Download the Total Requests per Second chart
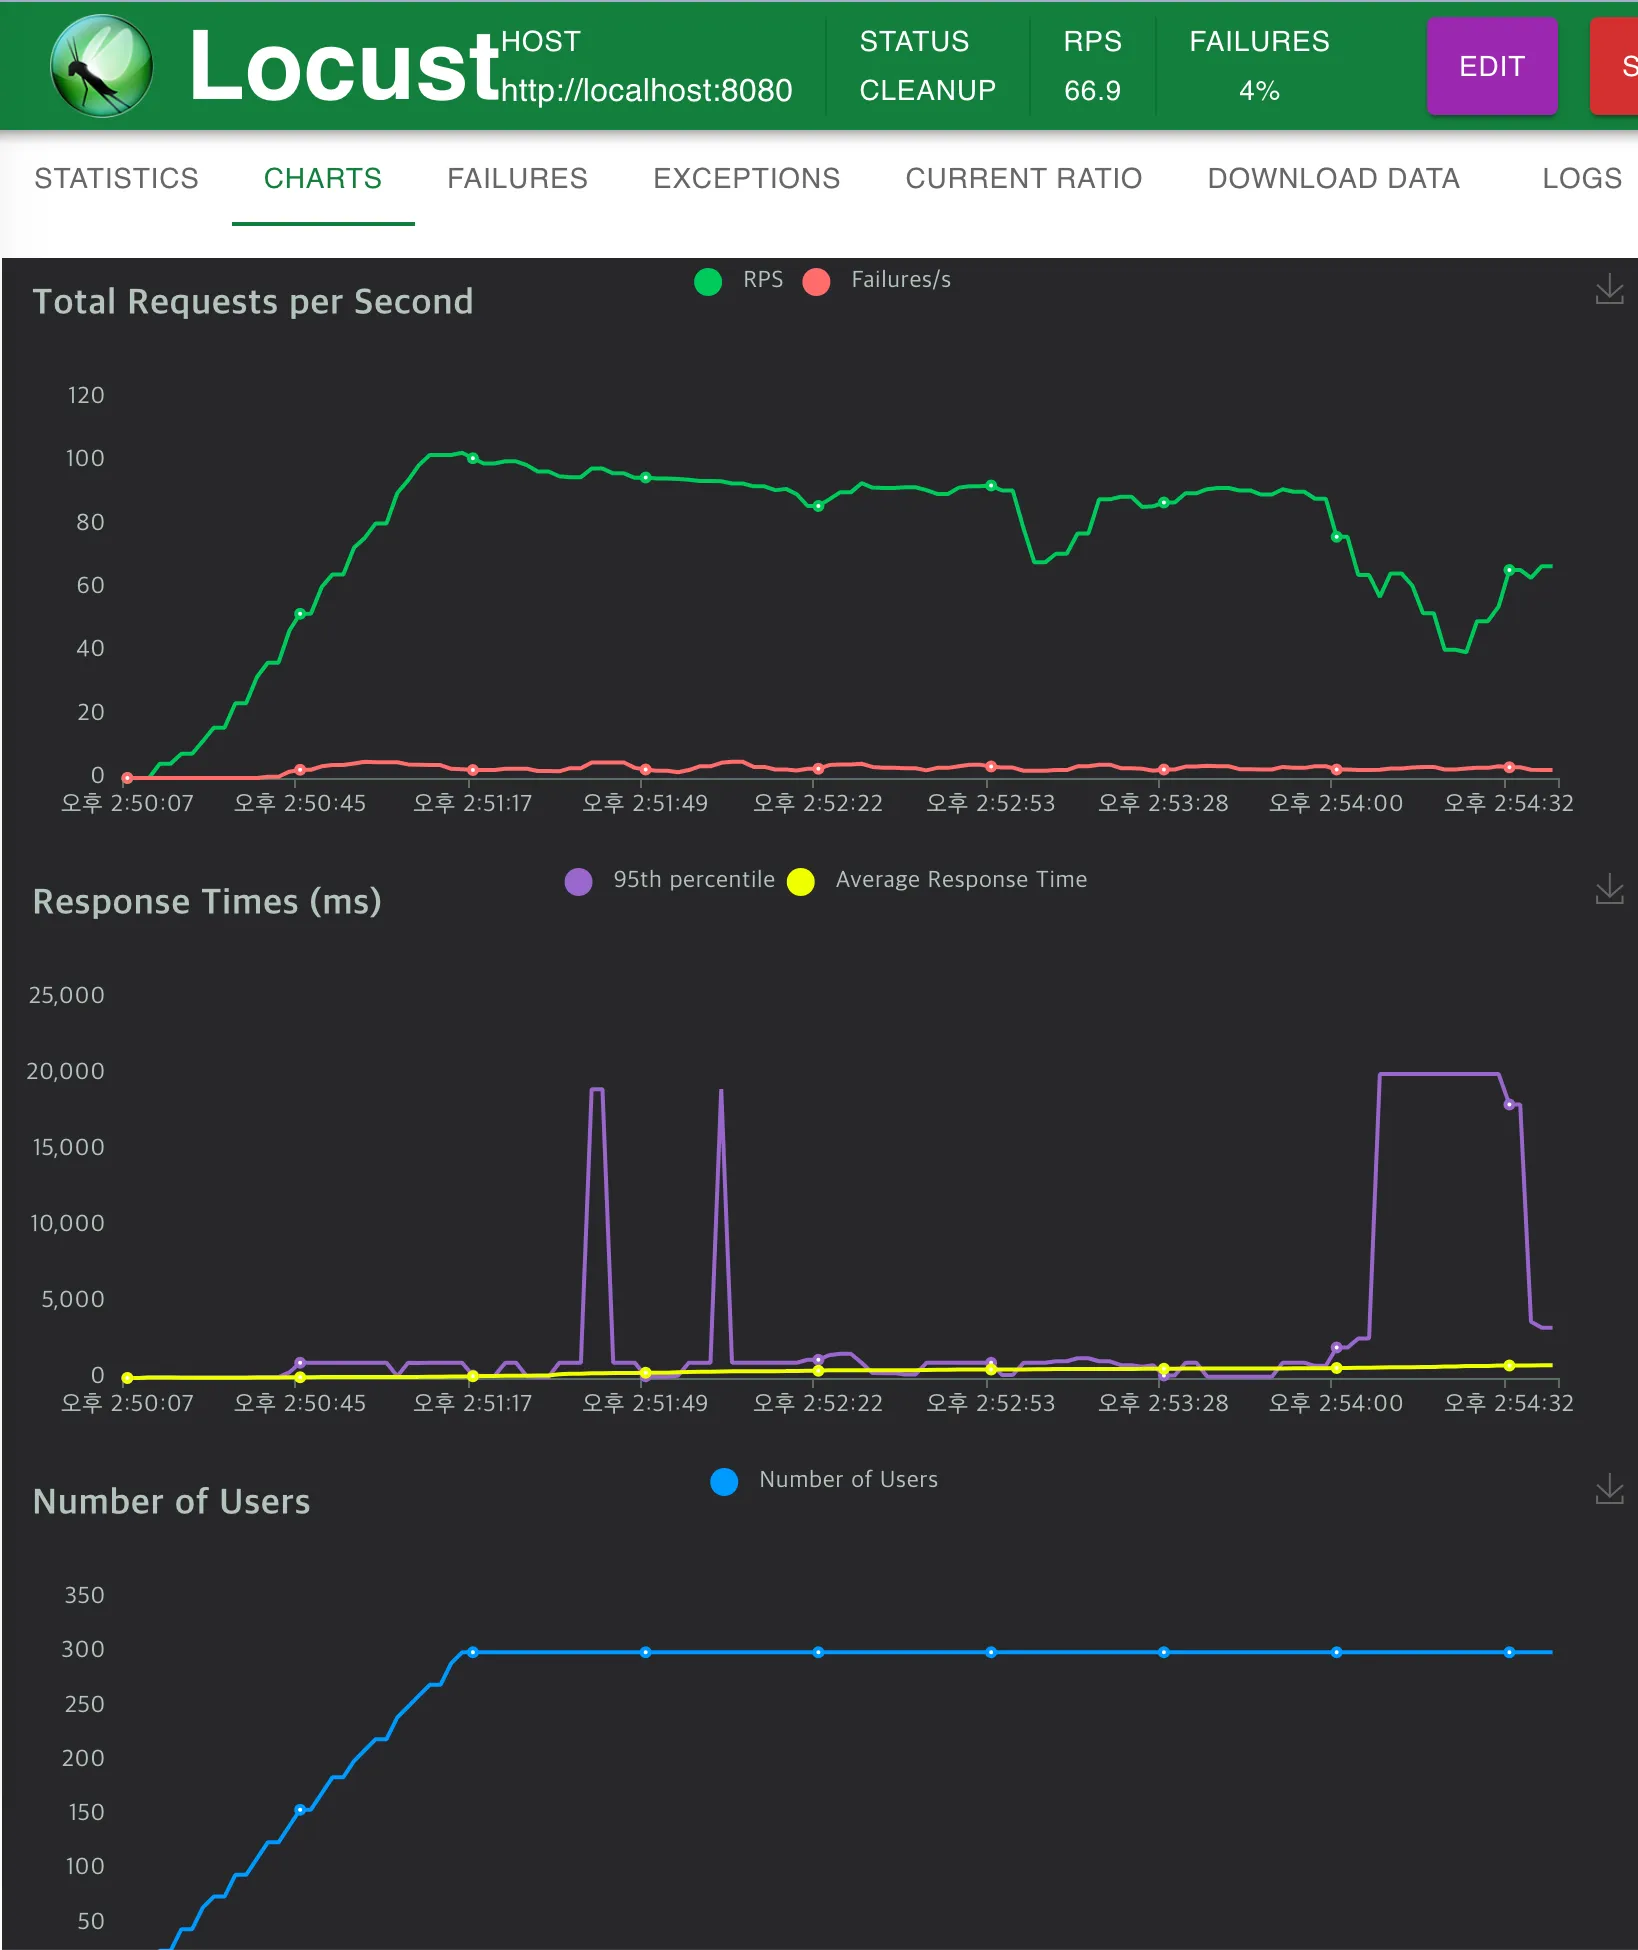The image size is (1638, 1950). (x=1609, y=290)
